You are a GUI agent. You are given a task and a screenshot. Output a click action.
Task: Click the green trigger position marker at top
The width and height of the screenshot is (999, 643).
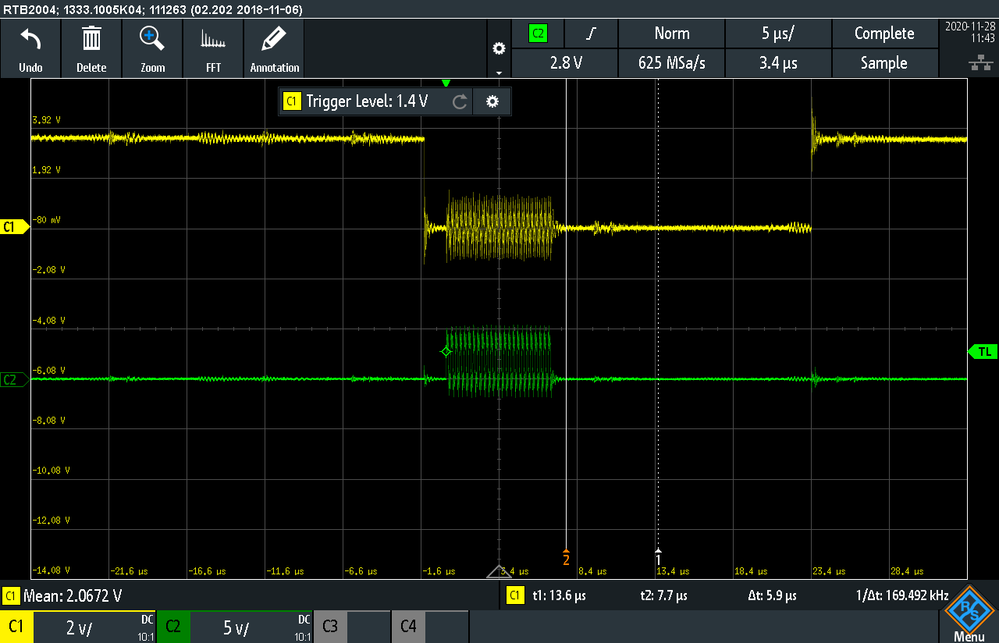click(446, 83)
